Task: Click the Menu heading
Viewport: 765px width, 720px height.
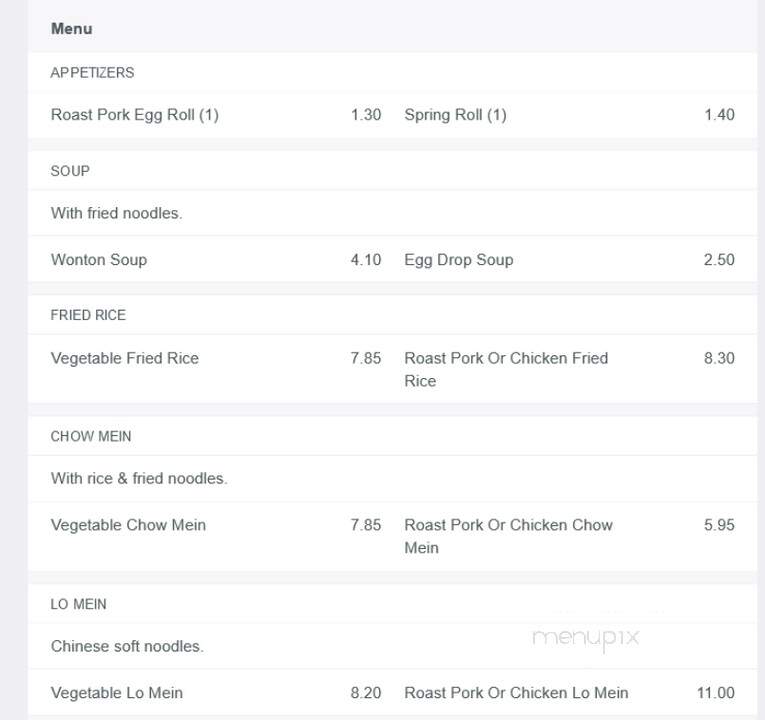Action: click(72, 29)
